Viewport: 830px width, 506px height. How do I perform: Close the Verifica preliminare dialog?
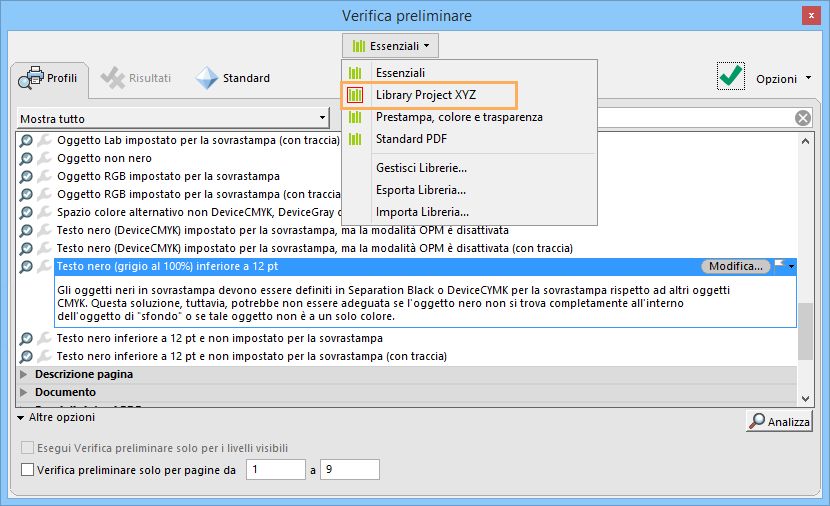811,16
